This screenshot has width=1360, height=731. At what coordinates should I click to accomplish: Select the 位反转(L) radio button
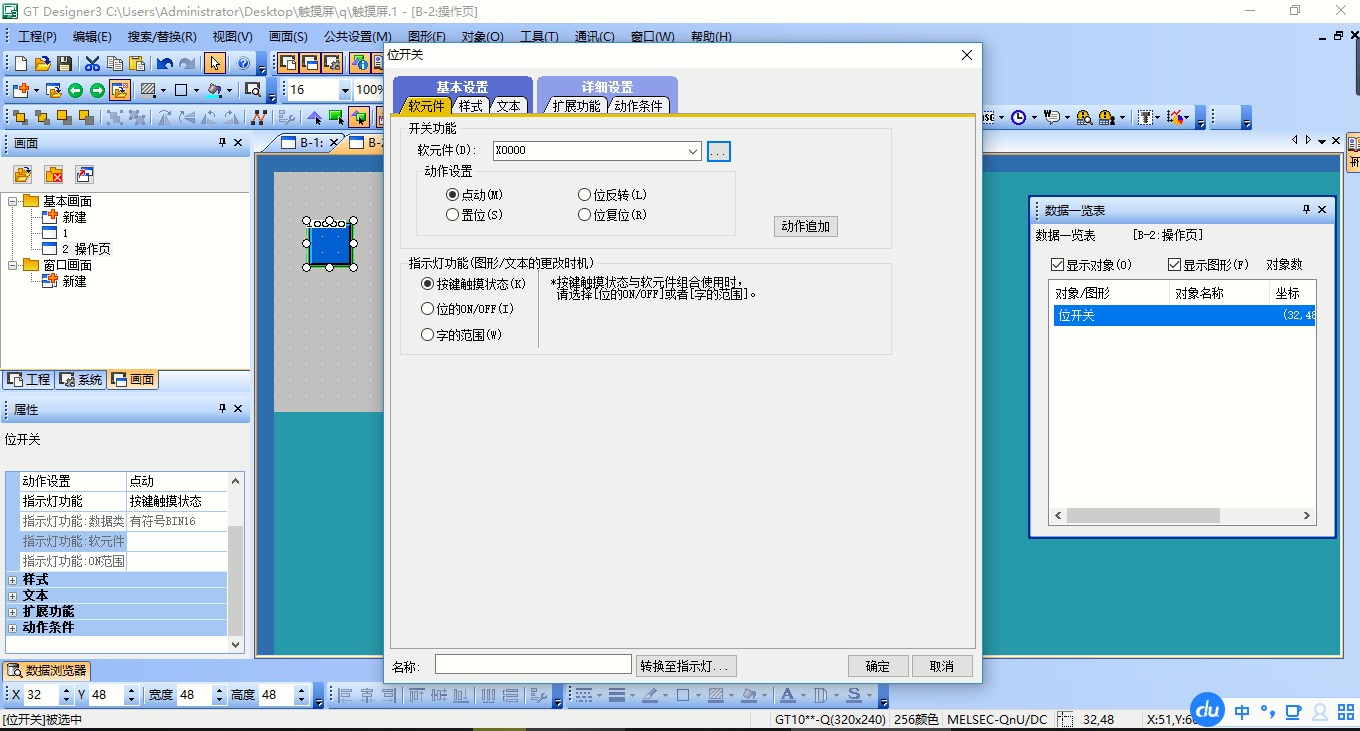585,195
